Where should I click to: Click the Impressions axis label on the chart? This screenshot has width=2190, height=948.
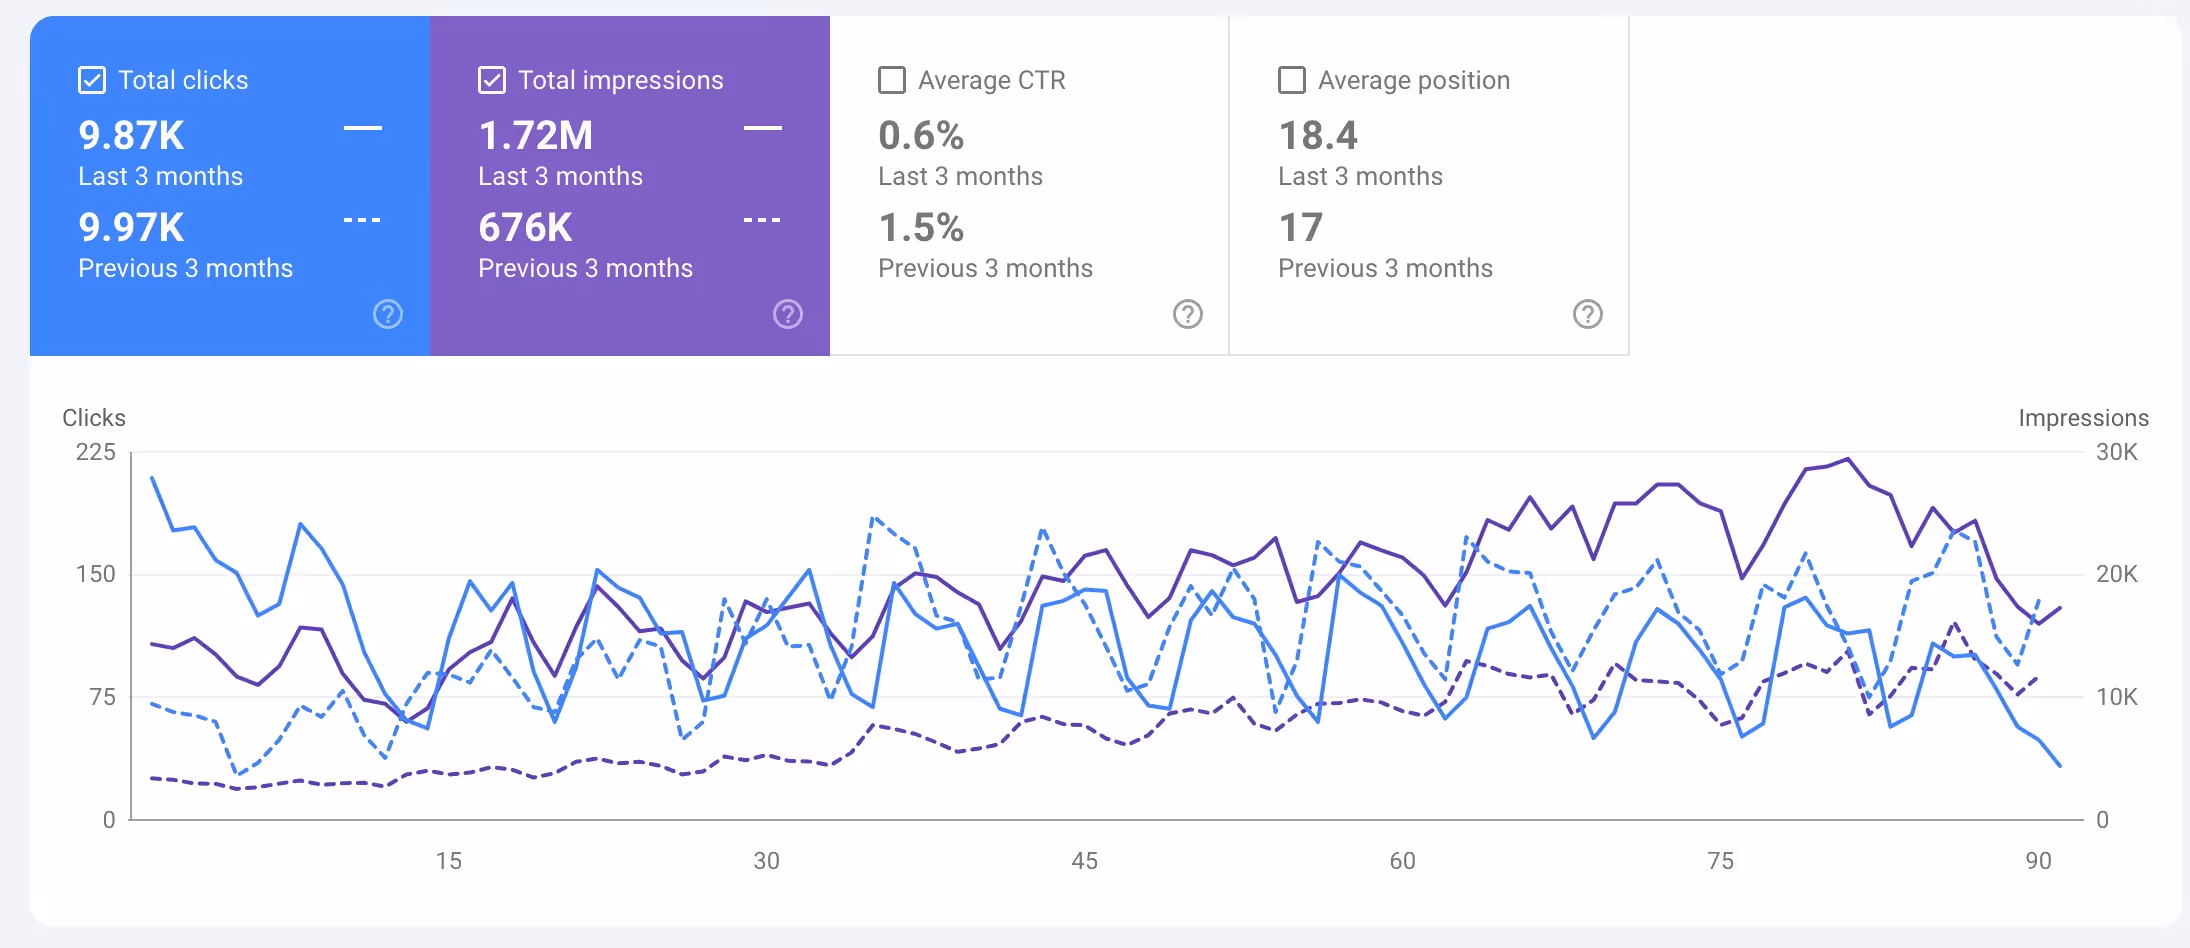2084,418
